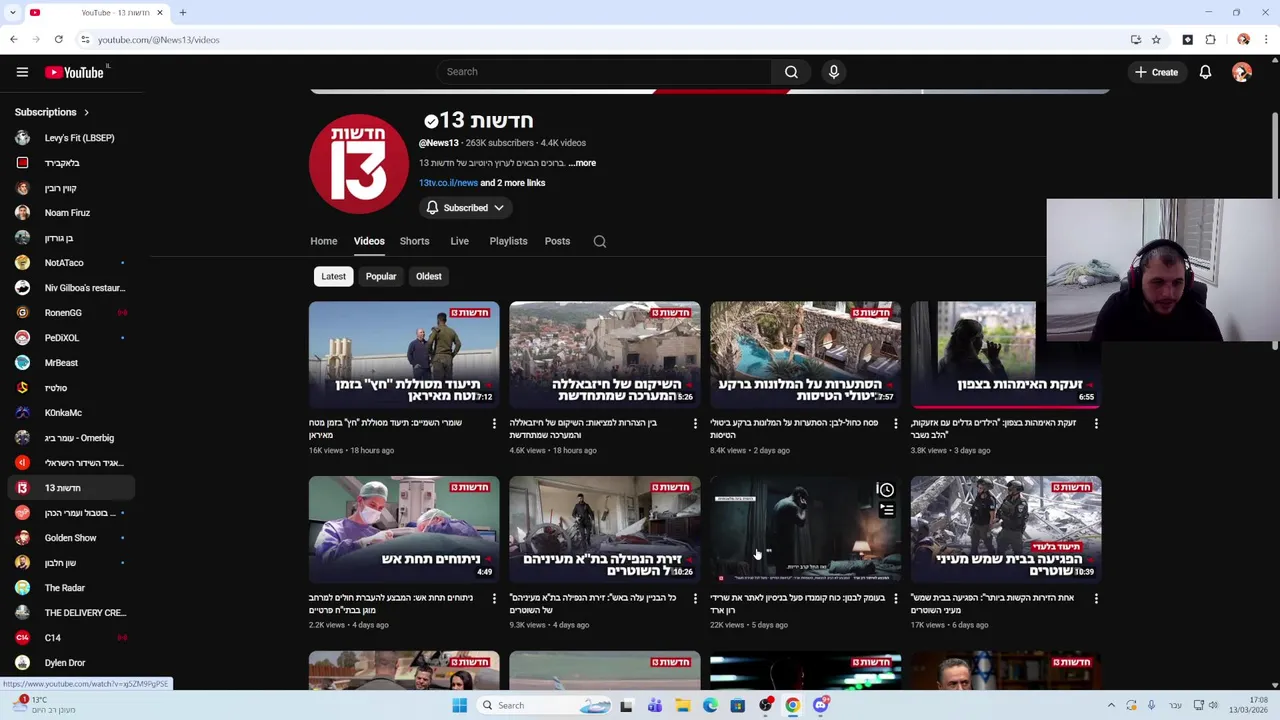Screen dimensions: 1280x720
Task: Reload the page in Chrome
Action: click(58, 40)
